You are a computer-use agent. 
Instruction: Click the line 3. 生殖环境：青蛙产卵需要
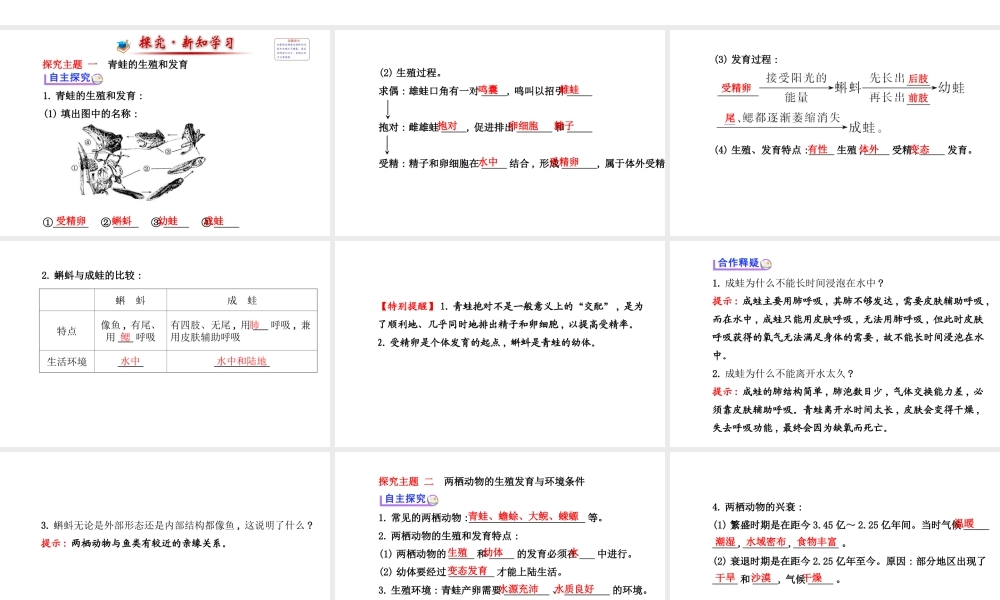pyautogui.click(x=513, y=590)
